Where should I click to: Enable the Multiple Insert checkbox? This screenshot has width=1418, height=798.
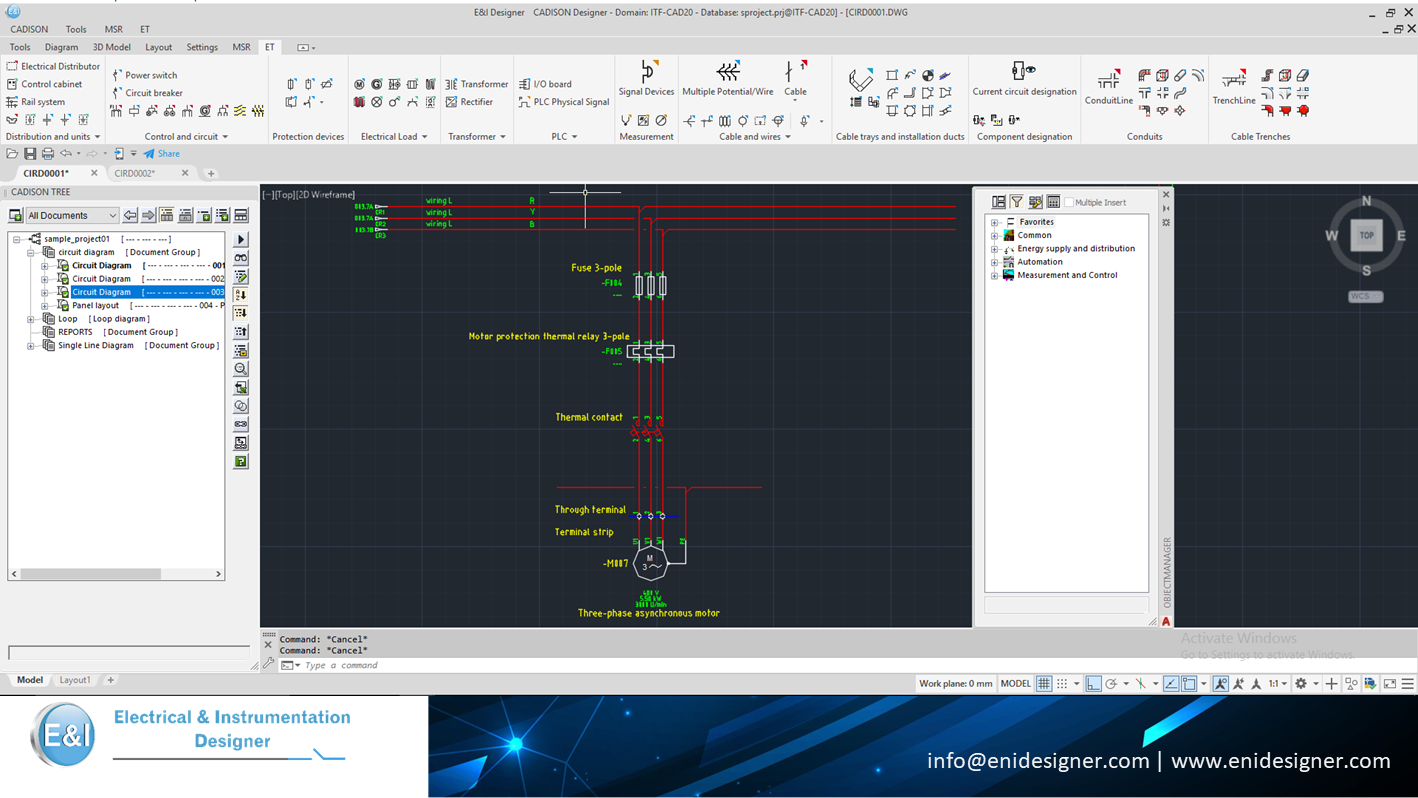coord(1069,203)
